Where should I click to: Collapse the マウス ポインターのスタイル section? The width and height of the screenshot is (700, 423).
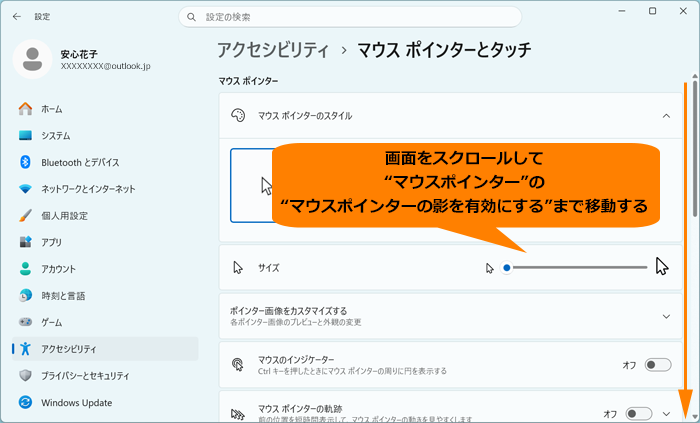666,116
